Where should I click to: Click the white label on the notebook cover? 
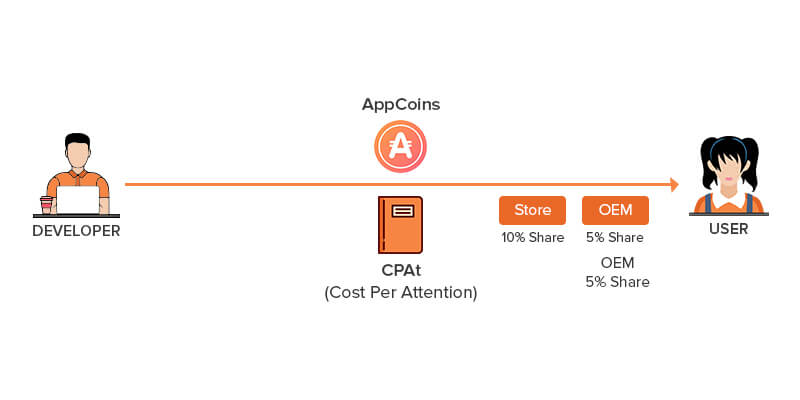click(x=404, y=210)
